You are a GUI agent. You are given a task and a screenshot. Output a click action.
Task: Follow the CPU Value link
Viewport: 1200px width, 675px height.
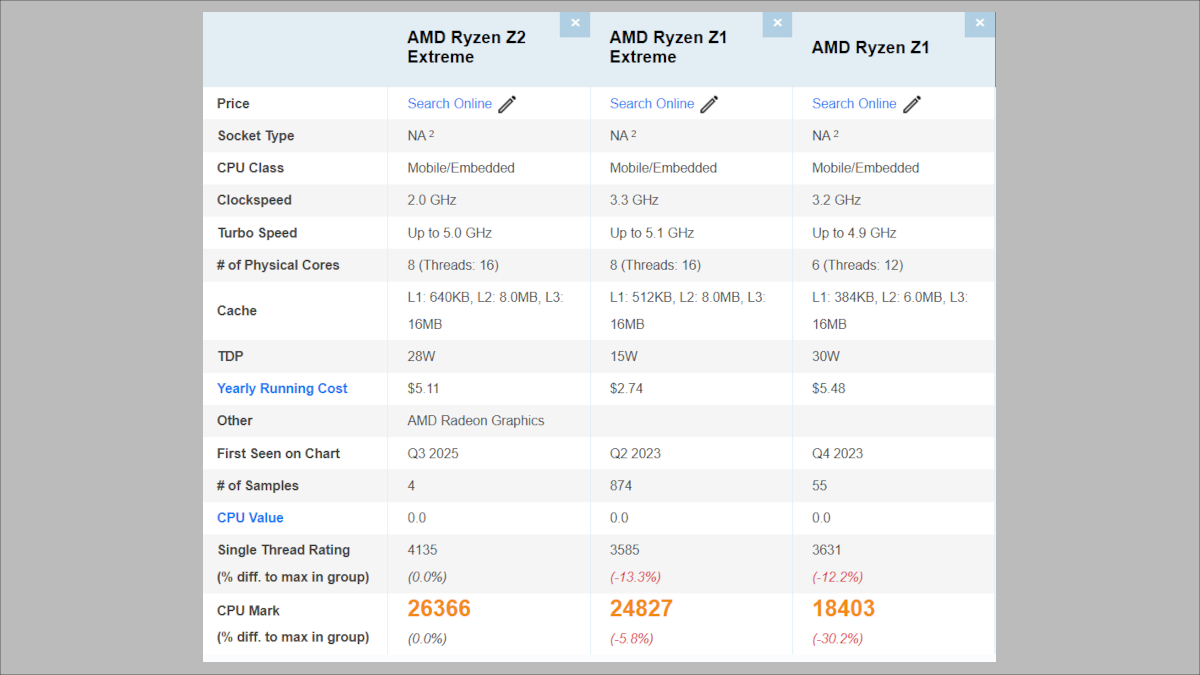coord(250,518)
